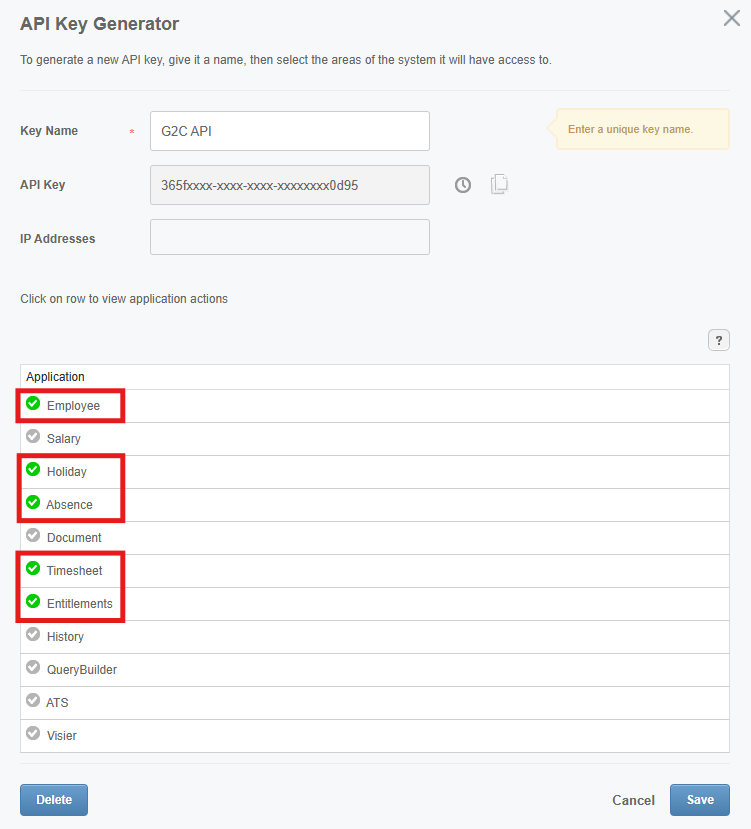Viewport: 751px width, 829px height.
Task: Expand the Visier application row
Action: point(374,736)
